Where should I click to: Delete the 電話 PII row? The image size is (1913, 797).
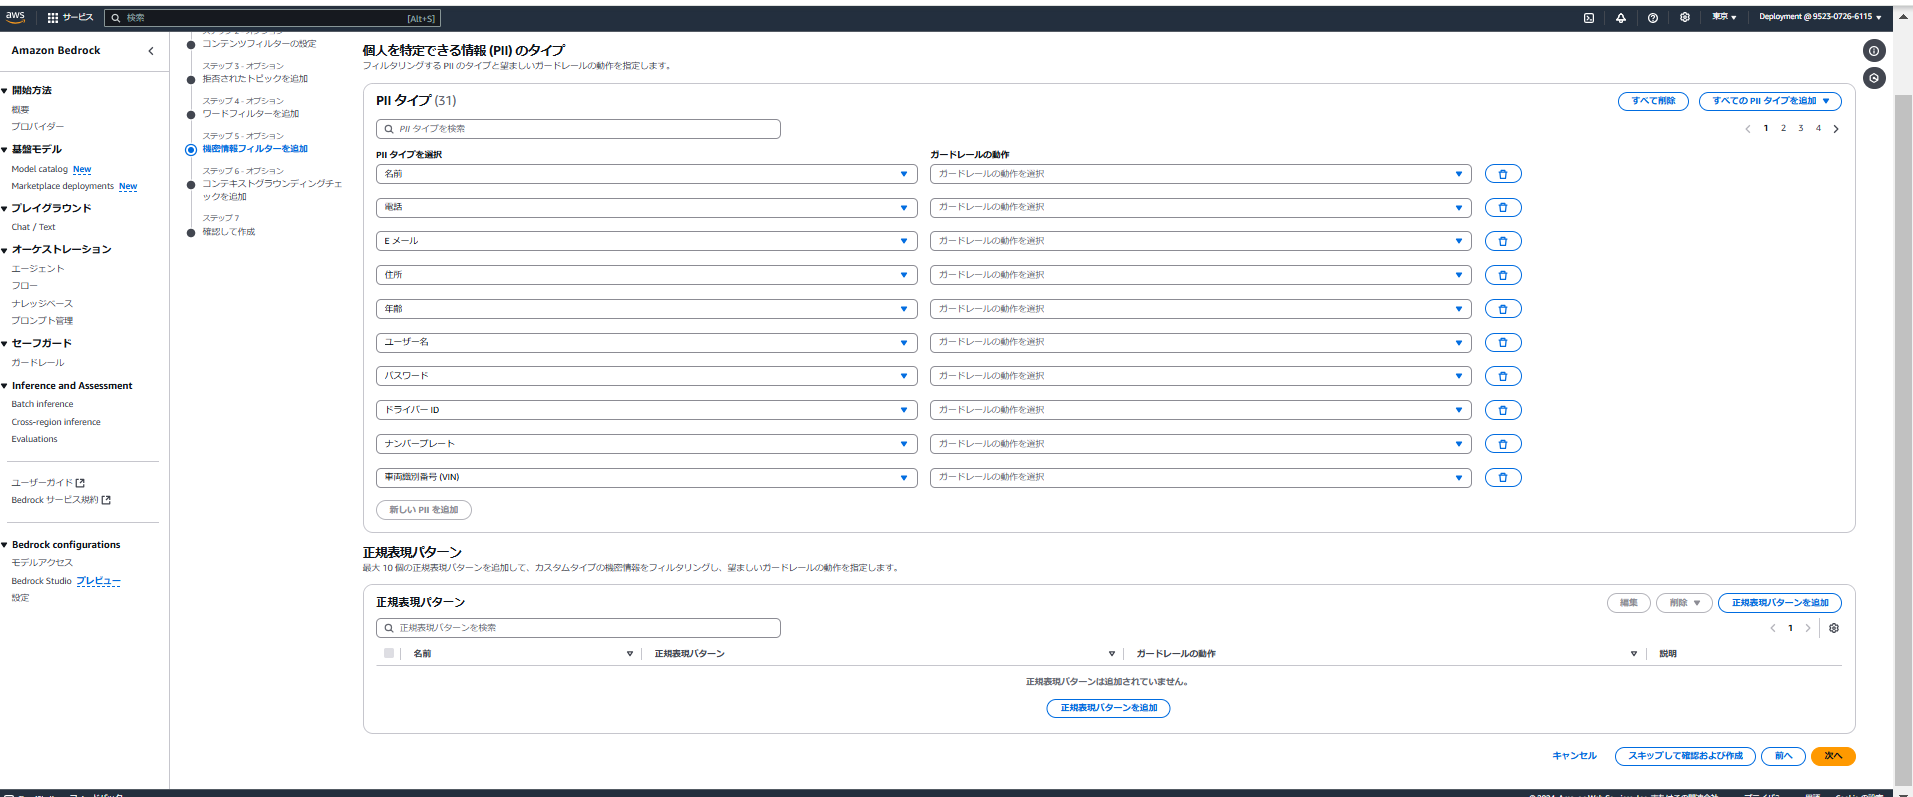(x=1503, y=208)
